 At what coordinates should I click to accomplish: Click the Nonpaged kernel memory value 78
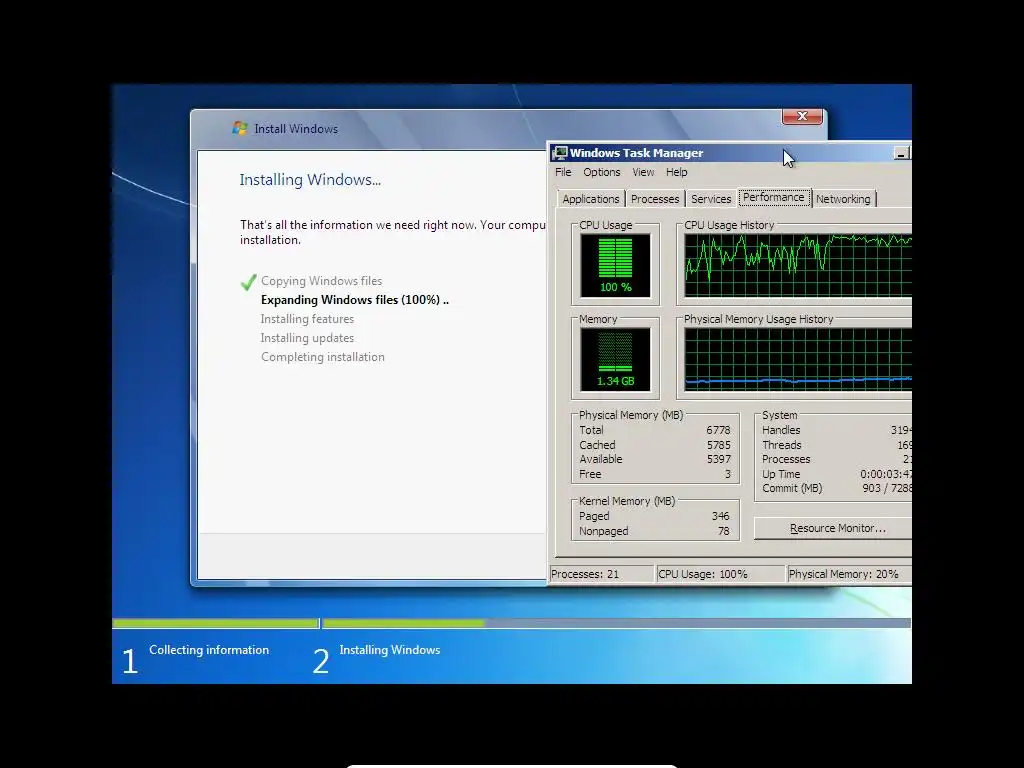(x=724, y=531)
